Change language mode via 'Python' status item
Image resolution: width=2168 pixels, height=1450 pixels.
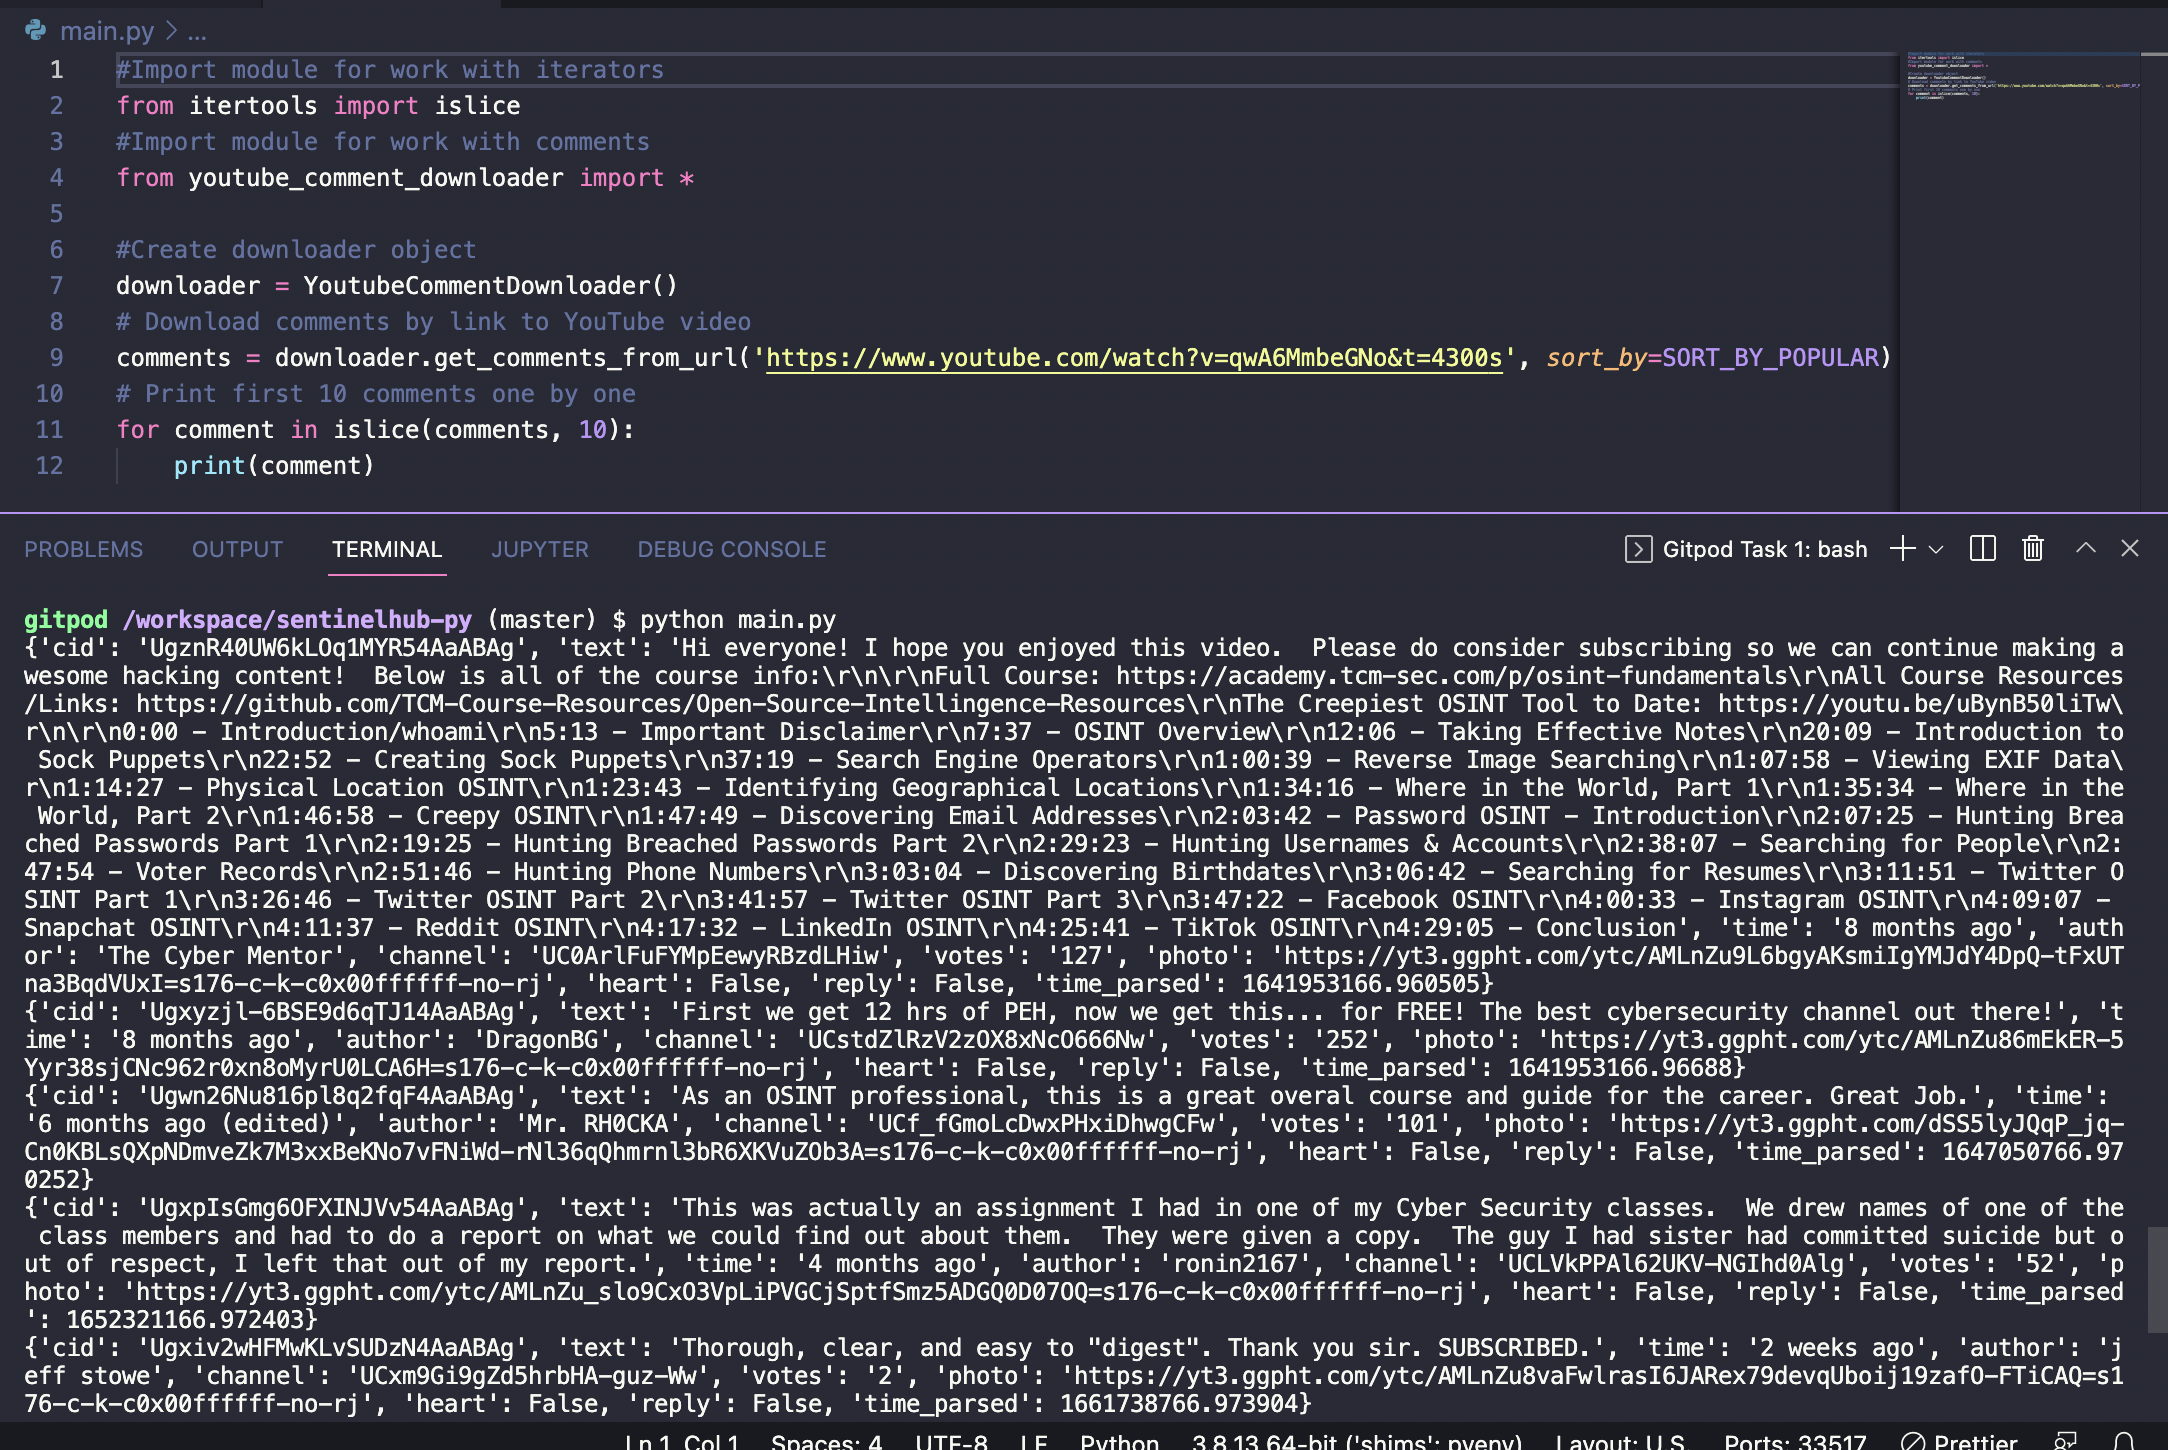pyautogui.click(x=1120, y=1441)
